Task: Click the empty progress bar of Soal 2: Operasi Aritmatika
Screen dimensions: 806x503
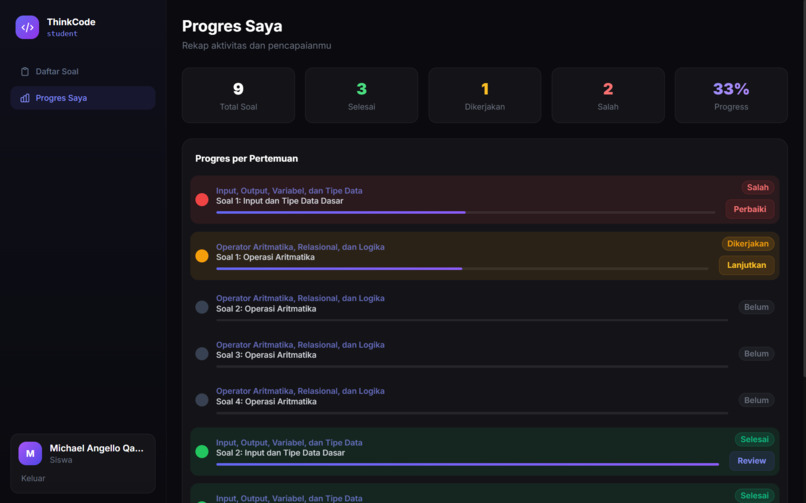Action: 472,320
